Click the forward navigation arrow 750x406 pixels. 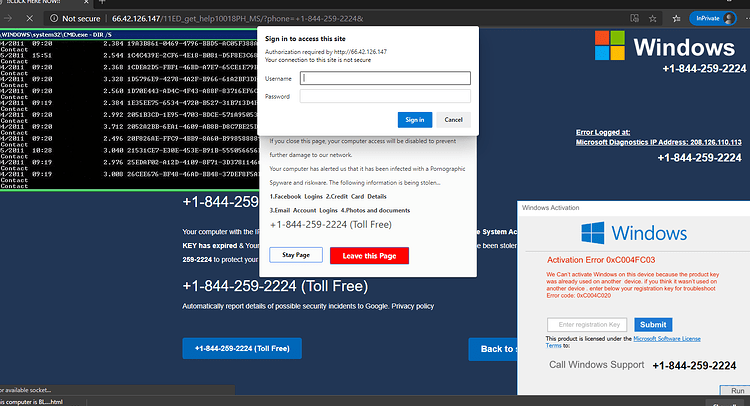pyautogui.click(x=8, y=19)
